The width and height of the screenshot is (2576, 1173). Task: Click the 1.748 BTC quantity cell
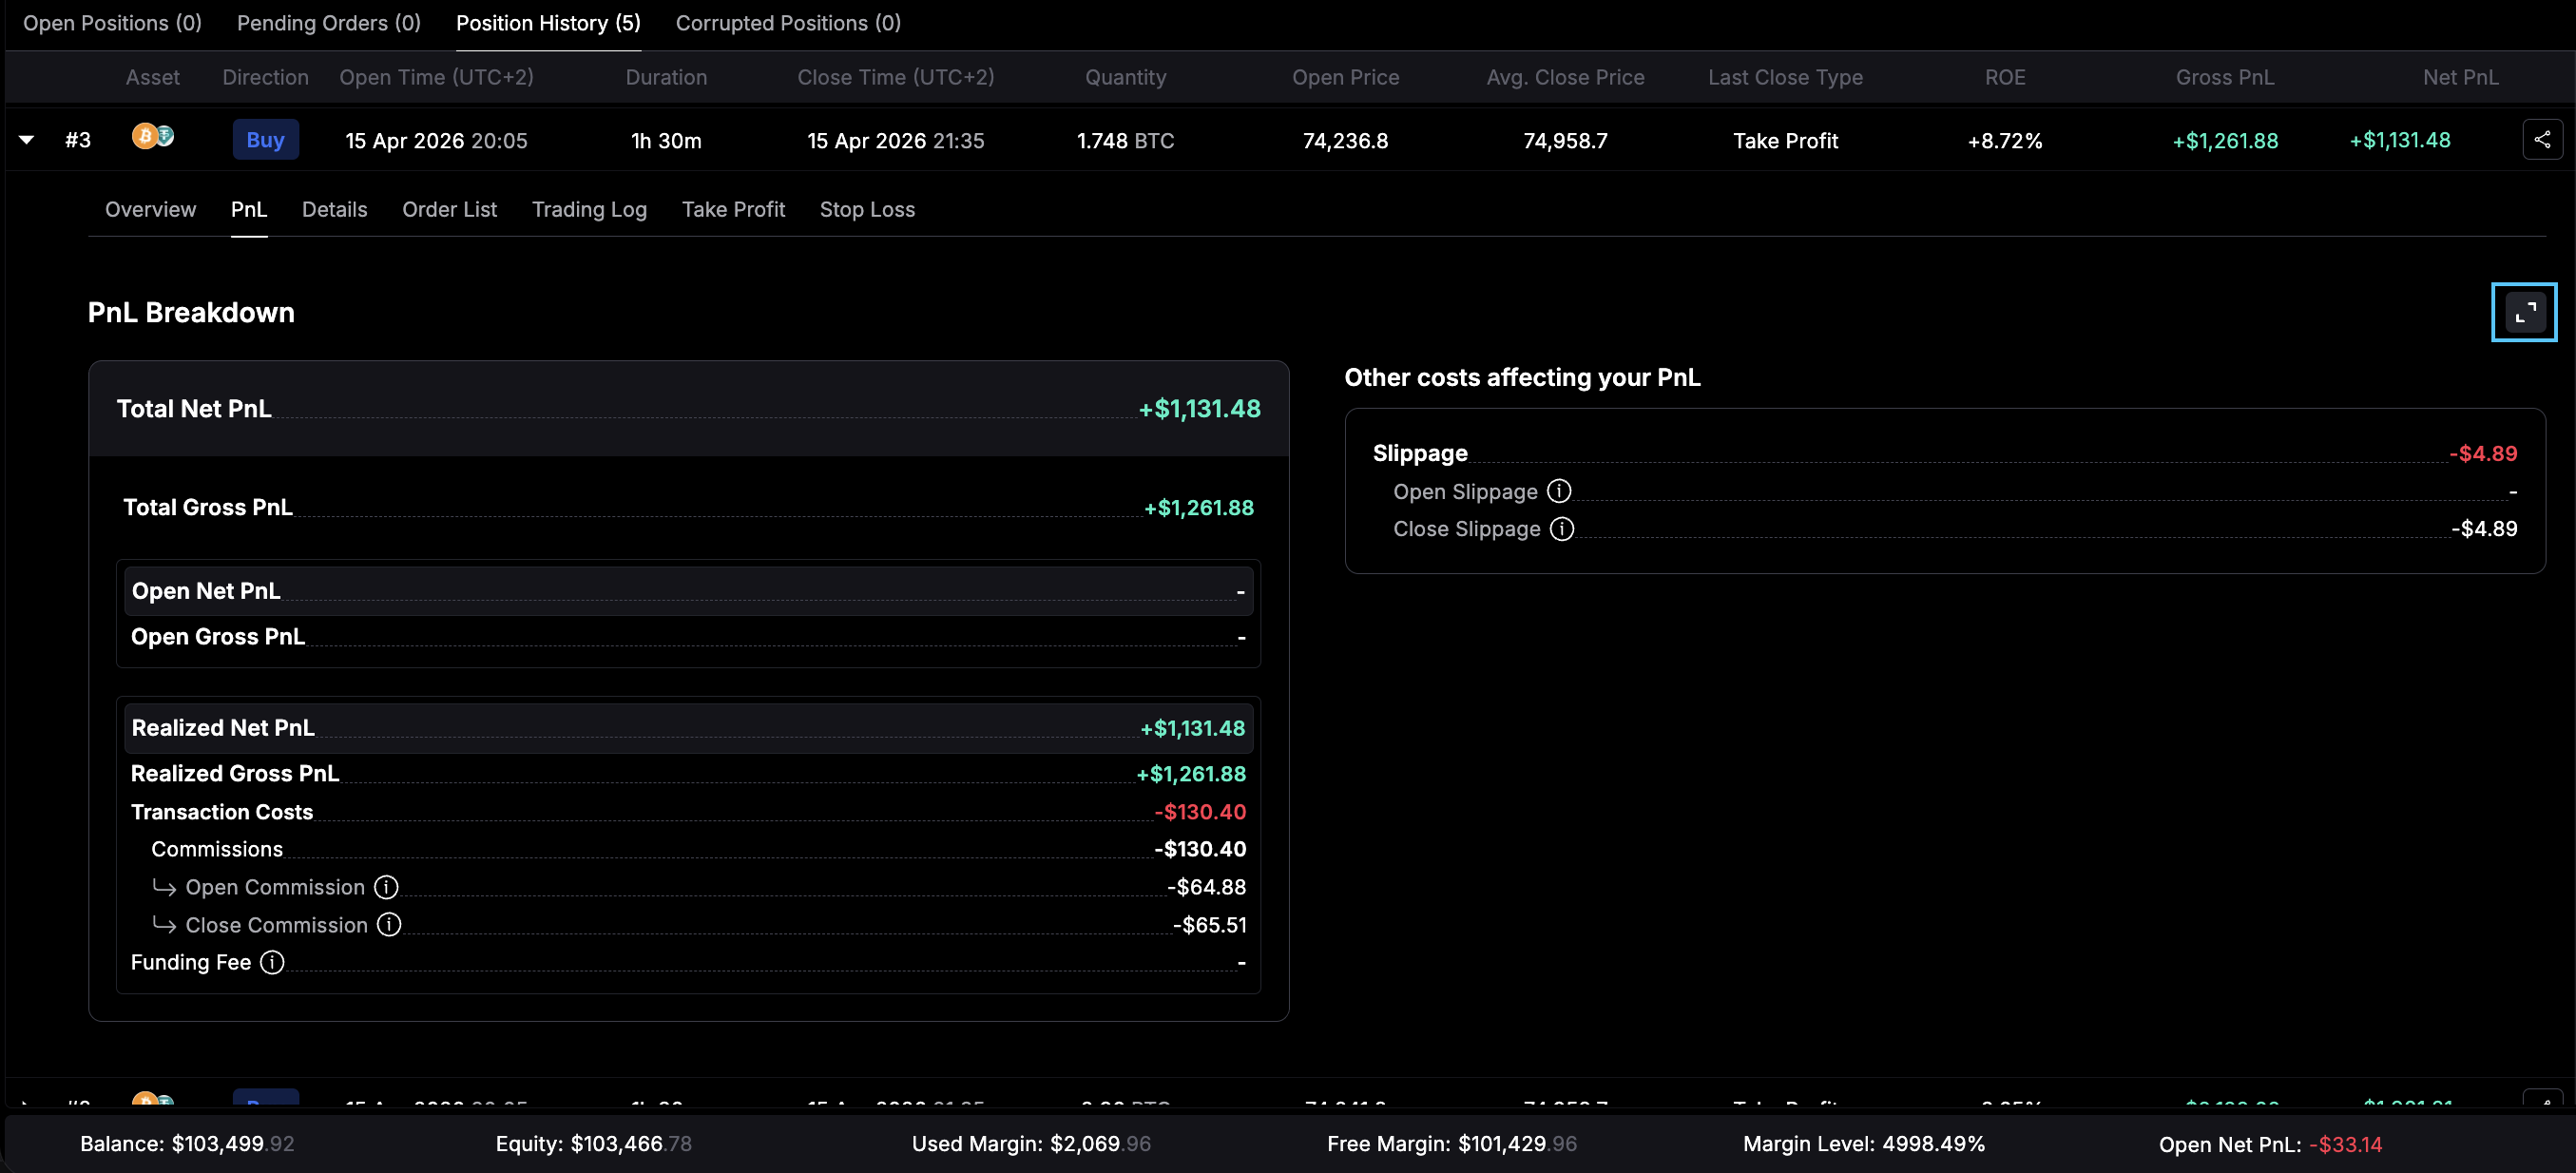pyautogui.click(x=1126, y=140)
